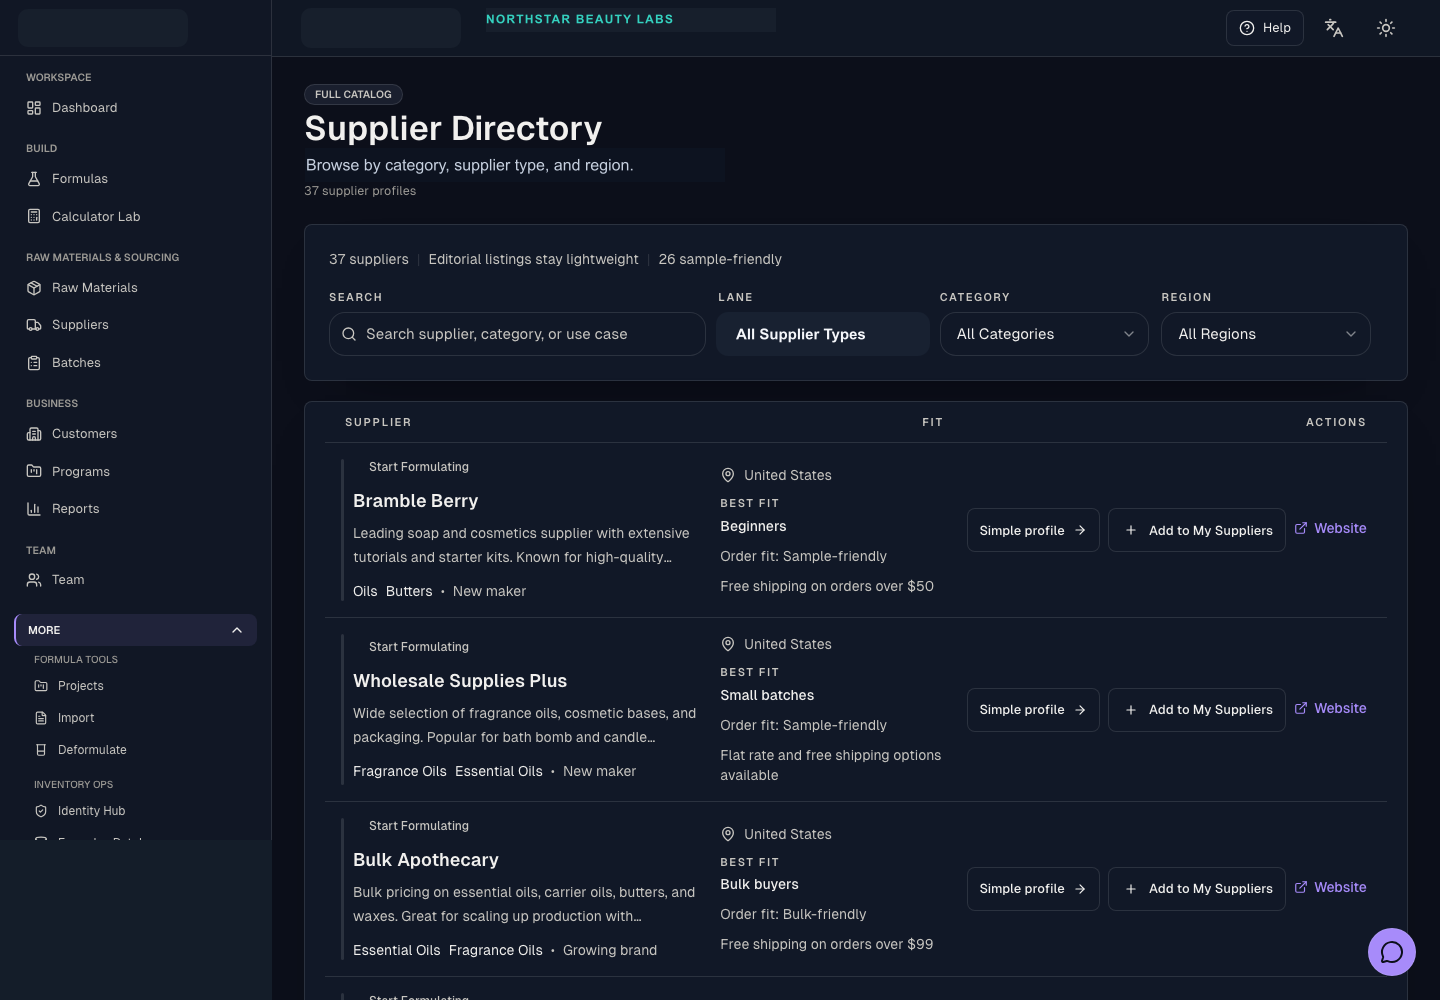Expand the All Regions dropdown
This screenshot has width=1440, height=1000.
click(x=1265, y=334)
